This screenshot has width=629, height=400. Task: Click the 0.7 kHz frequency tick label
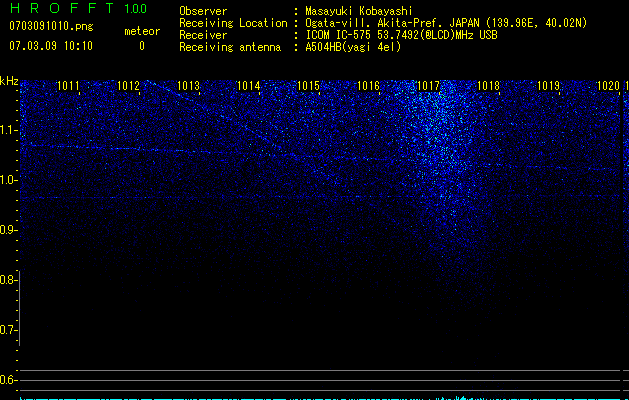(8, 330)
